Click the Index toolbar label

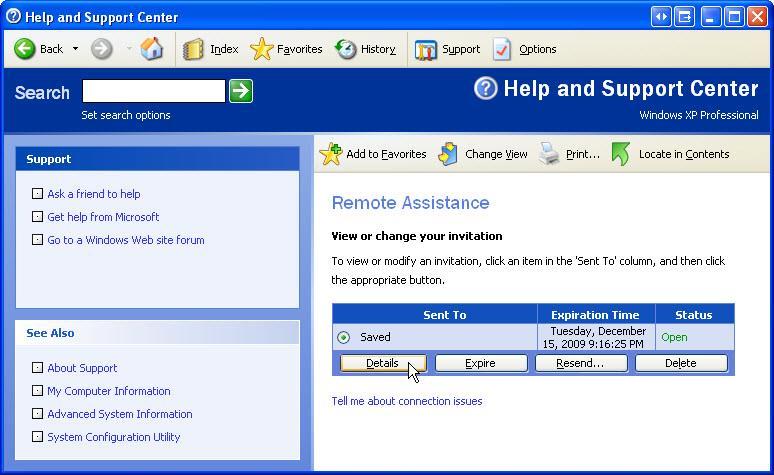[224, 49]
